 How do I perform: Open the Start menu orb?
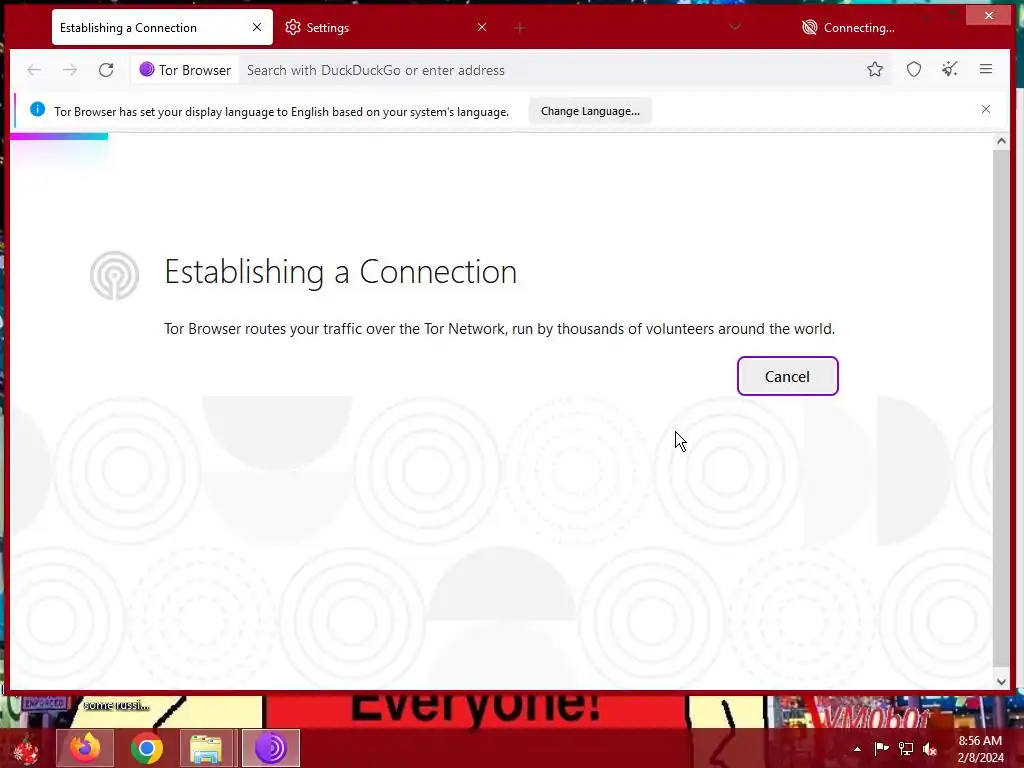26,749
